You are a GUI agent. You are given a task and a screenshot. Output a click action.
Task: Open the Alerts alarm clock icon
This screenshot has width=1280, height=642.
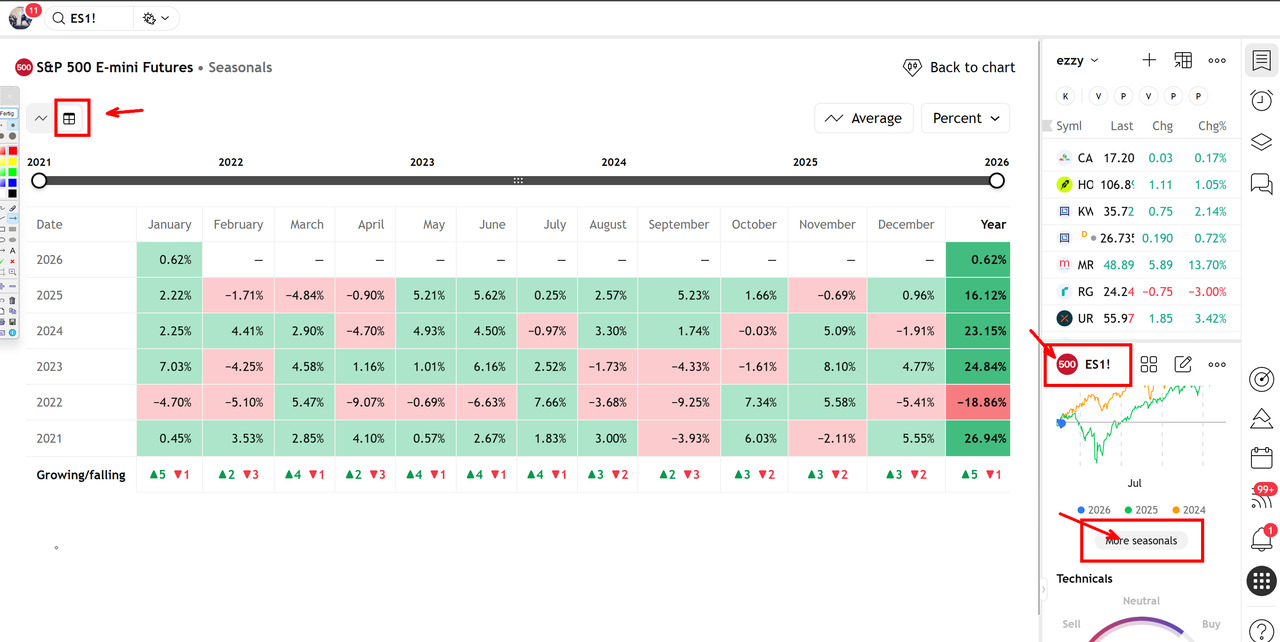1261,100
